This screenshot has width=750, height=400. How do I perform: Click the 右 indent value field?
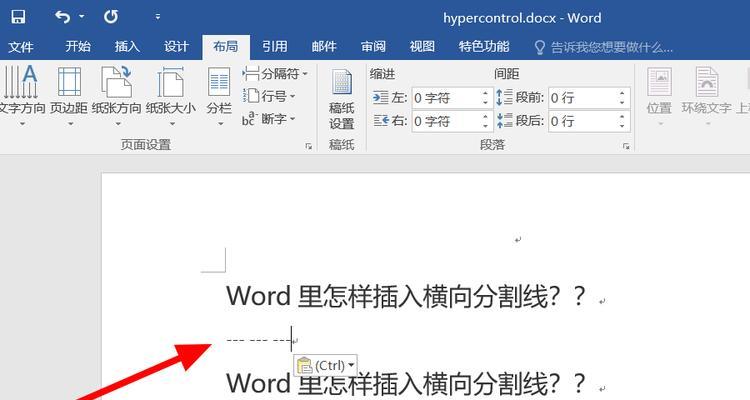coord(446,121)
